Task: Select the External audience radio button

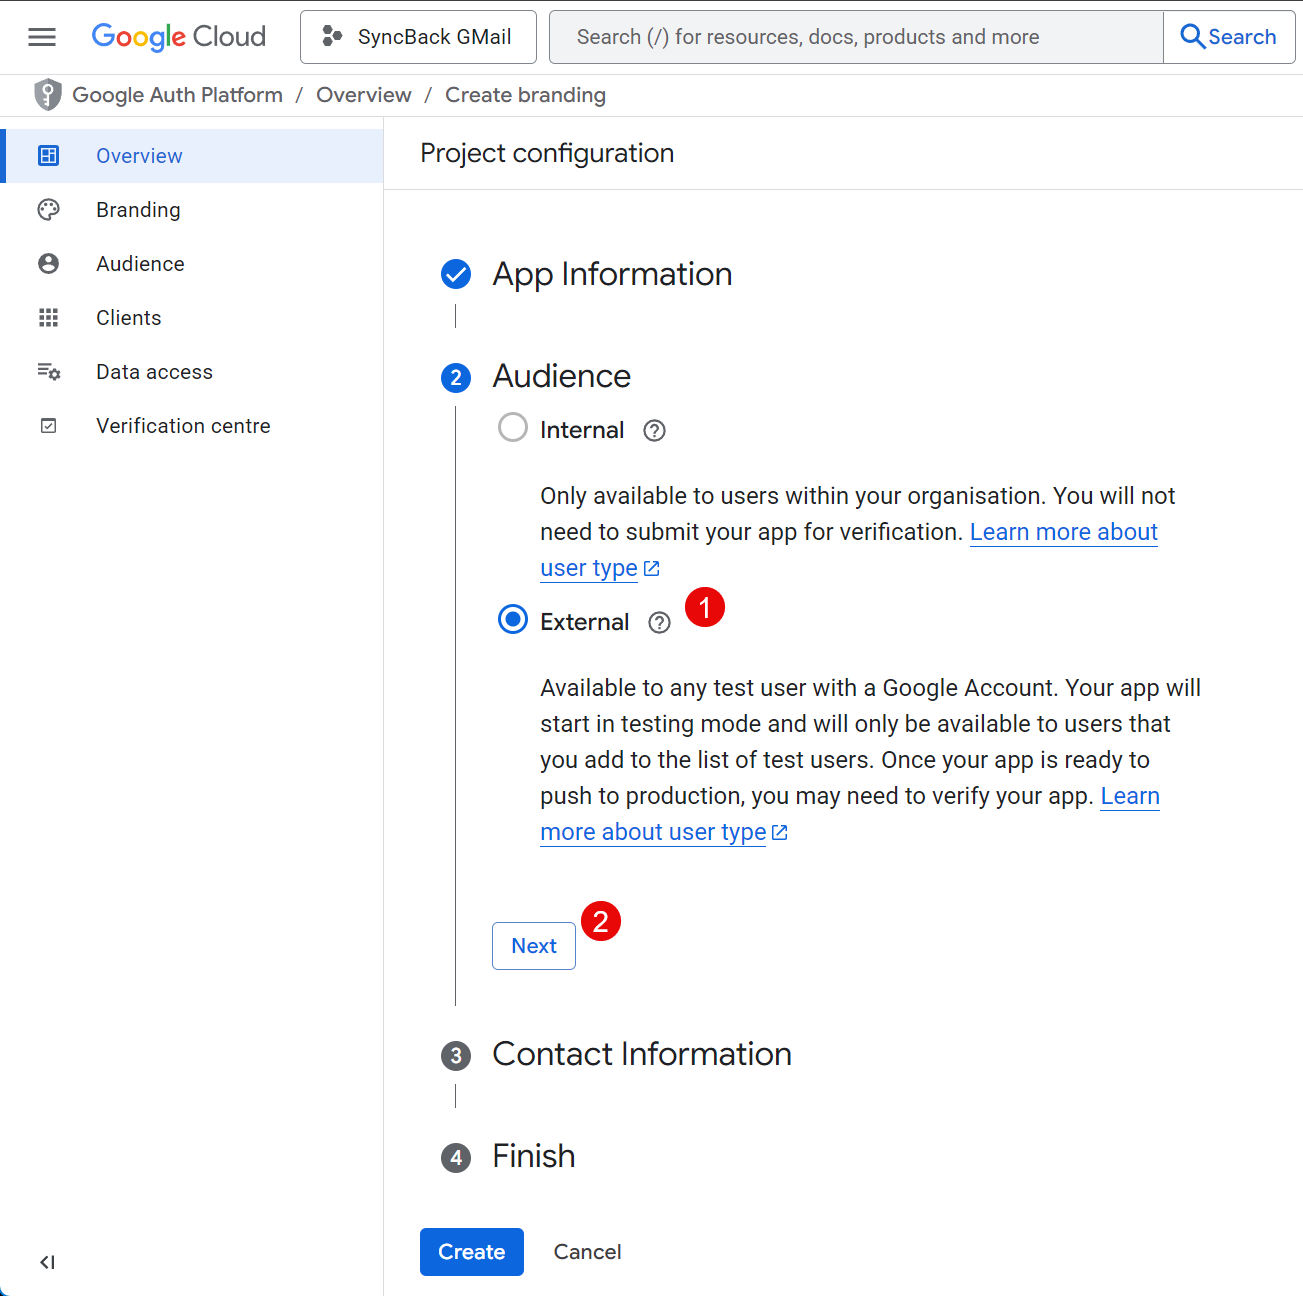Action: click(x=513, y=620)
